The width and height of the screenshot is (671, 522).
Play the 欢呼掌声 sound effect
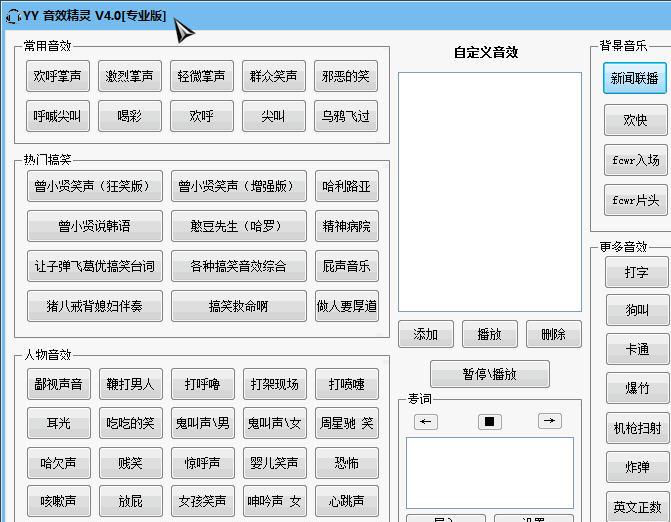(58, 76)
